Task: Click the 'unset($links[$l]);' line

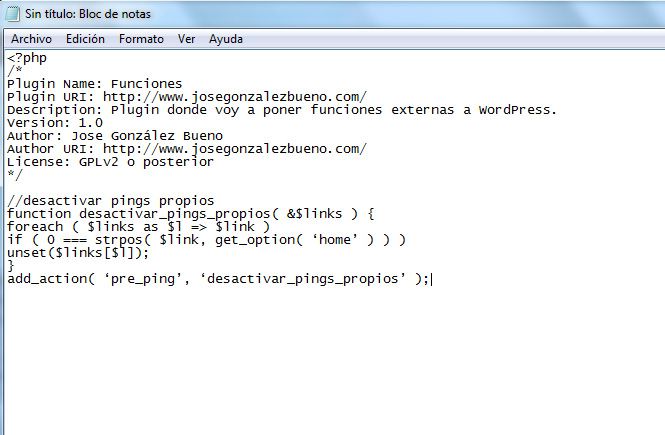Action: 78,253
